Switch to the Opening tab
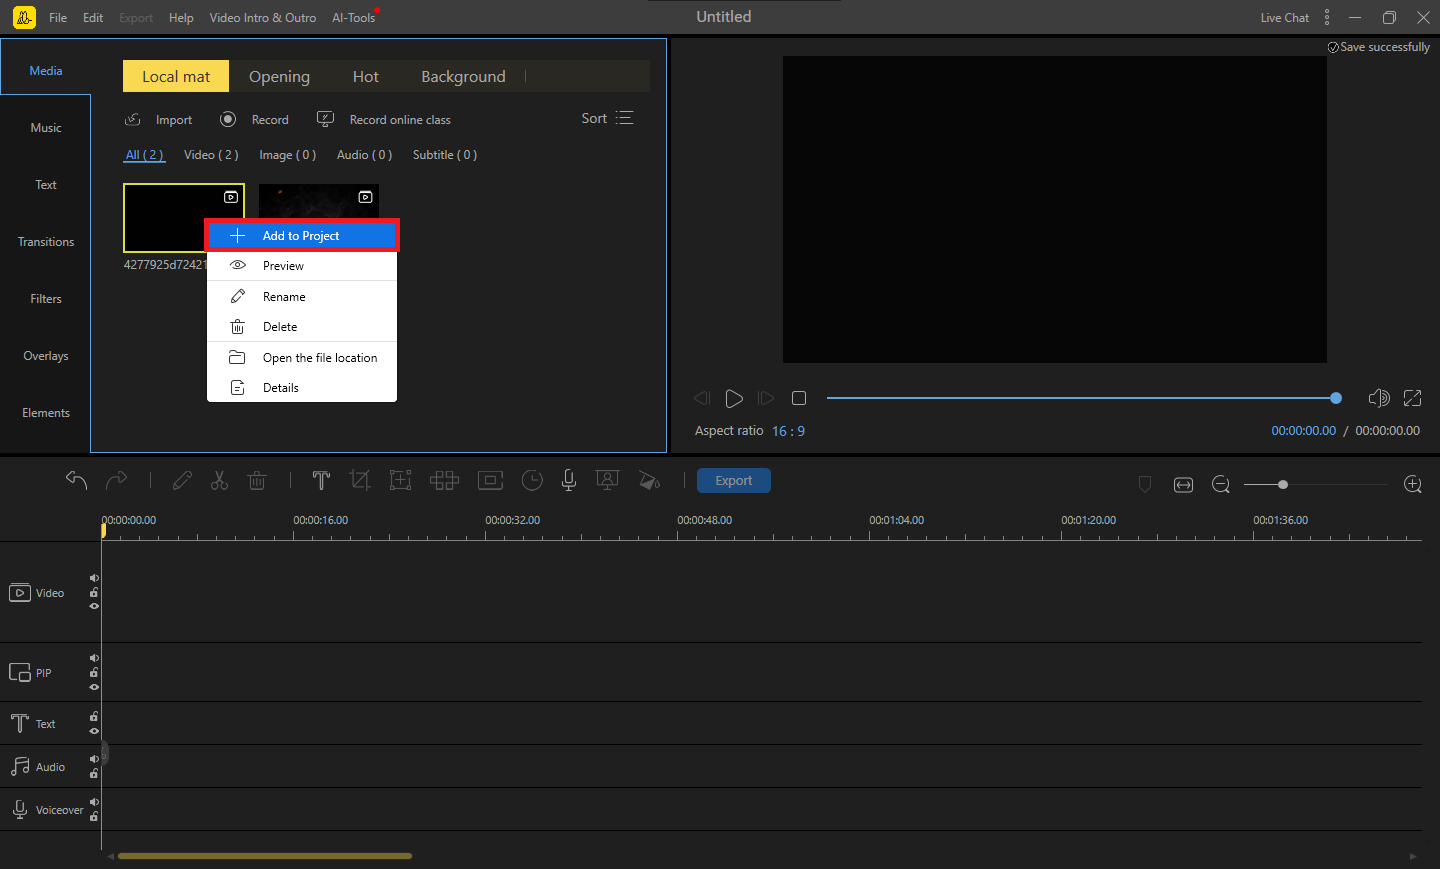The height and width of the screenshot is (869, 1440). pos(279,77)
